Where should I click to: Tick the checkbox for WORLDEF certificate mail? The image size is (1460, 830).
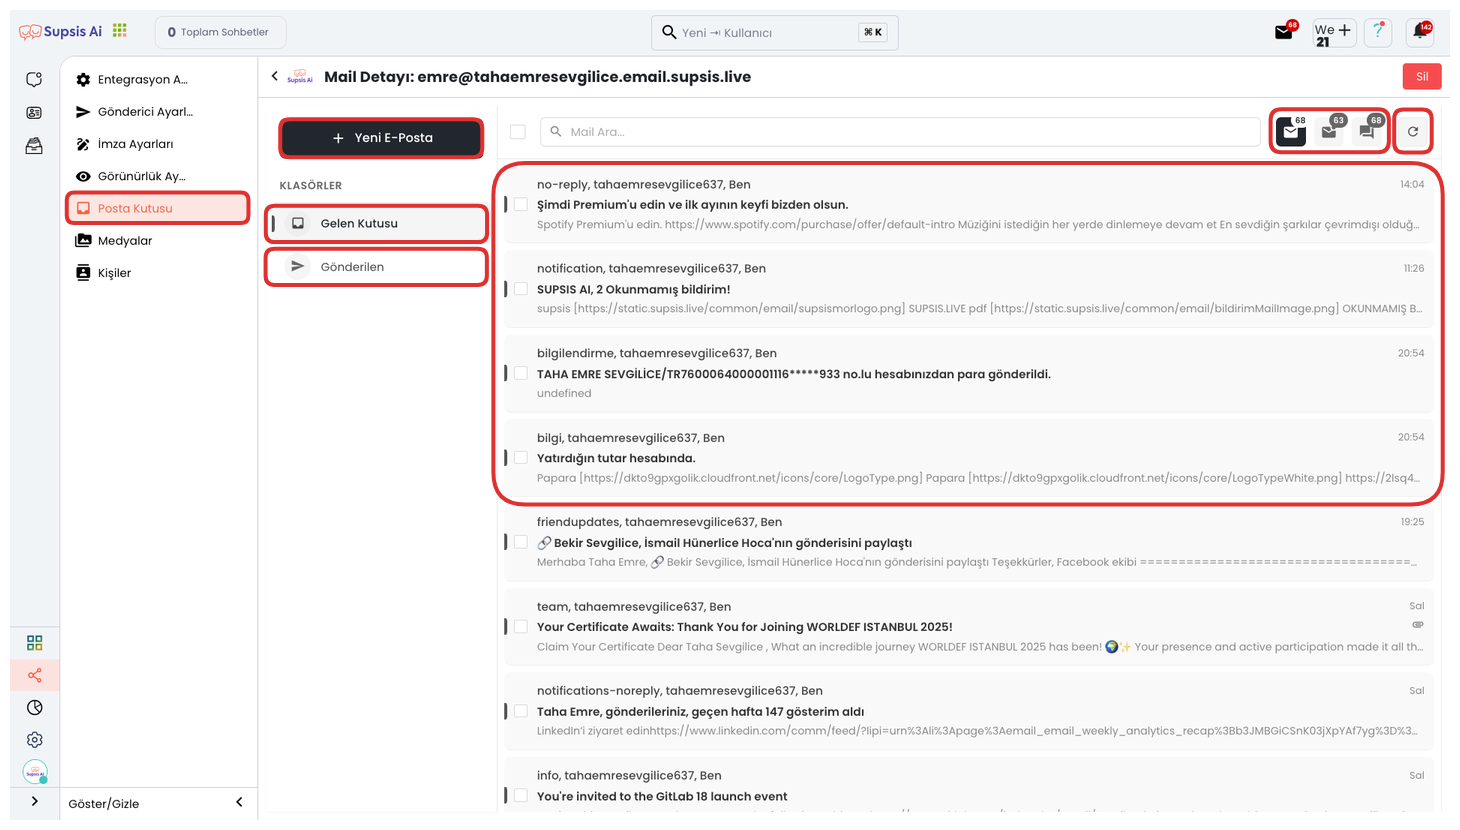pyautogui.click(x=521, y=627)
